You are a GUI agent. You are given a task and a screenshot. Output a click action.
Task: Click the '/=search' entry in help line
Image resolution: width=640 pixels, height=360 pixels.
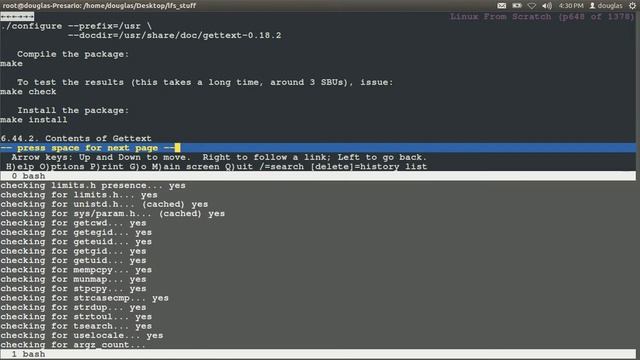coord(281,167)
